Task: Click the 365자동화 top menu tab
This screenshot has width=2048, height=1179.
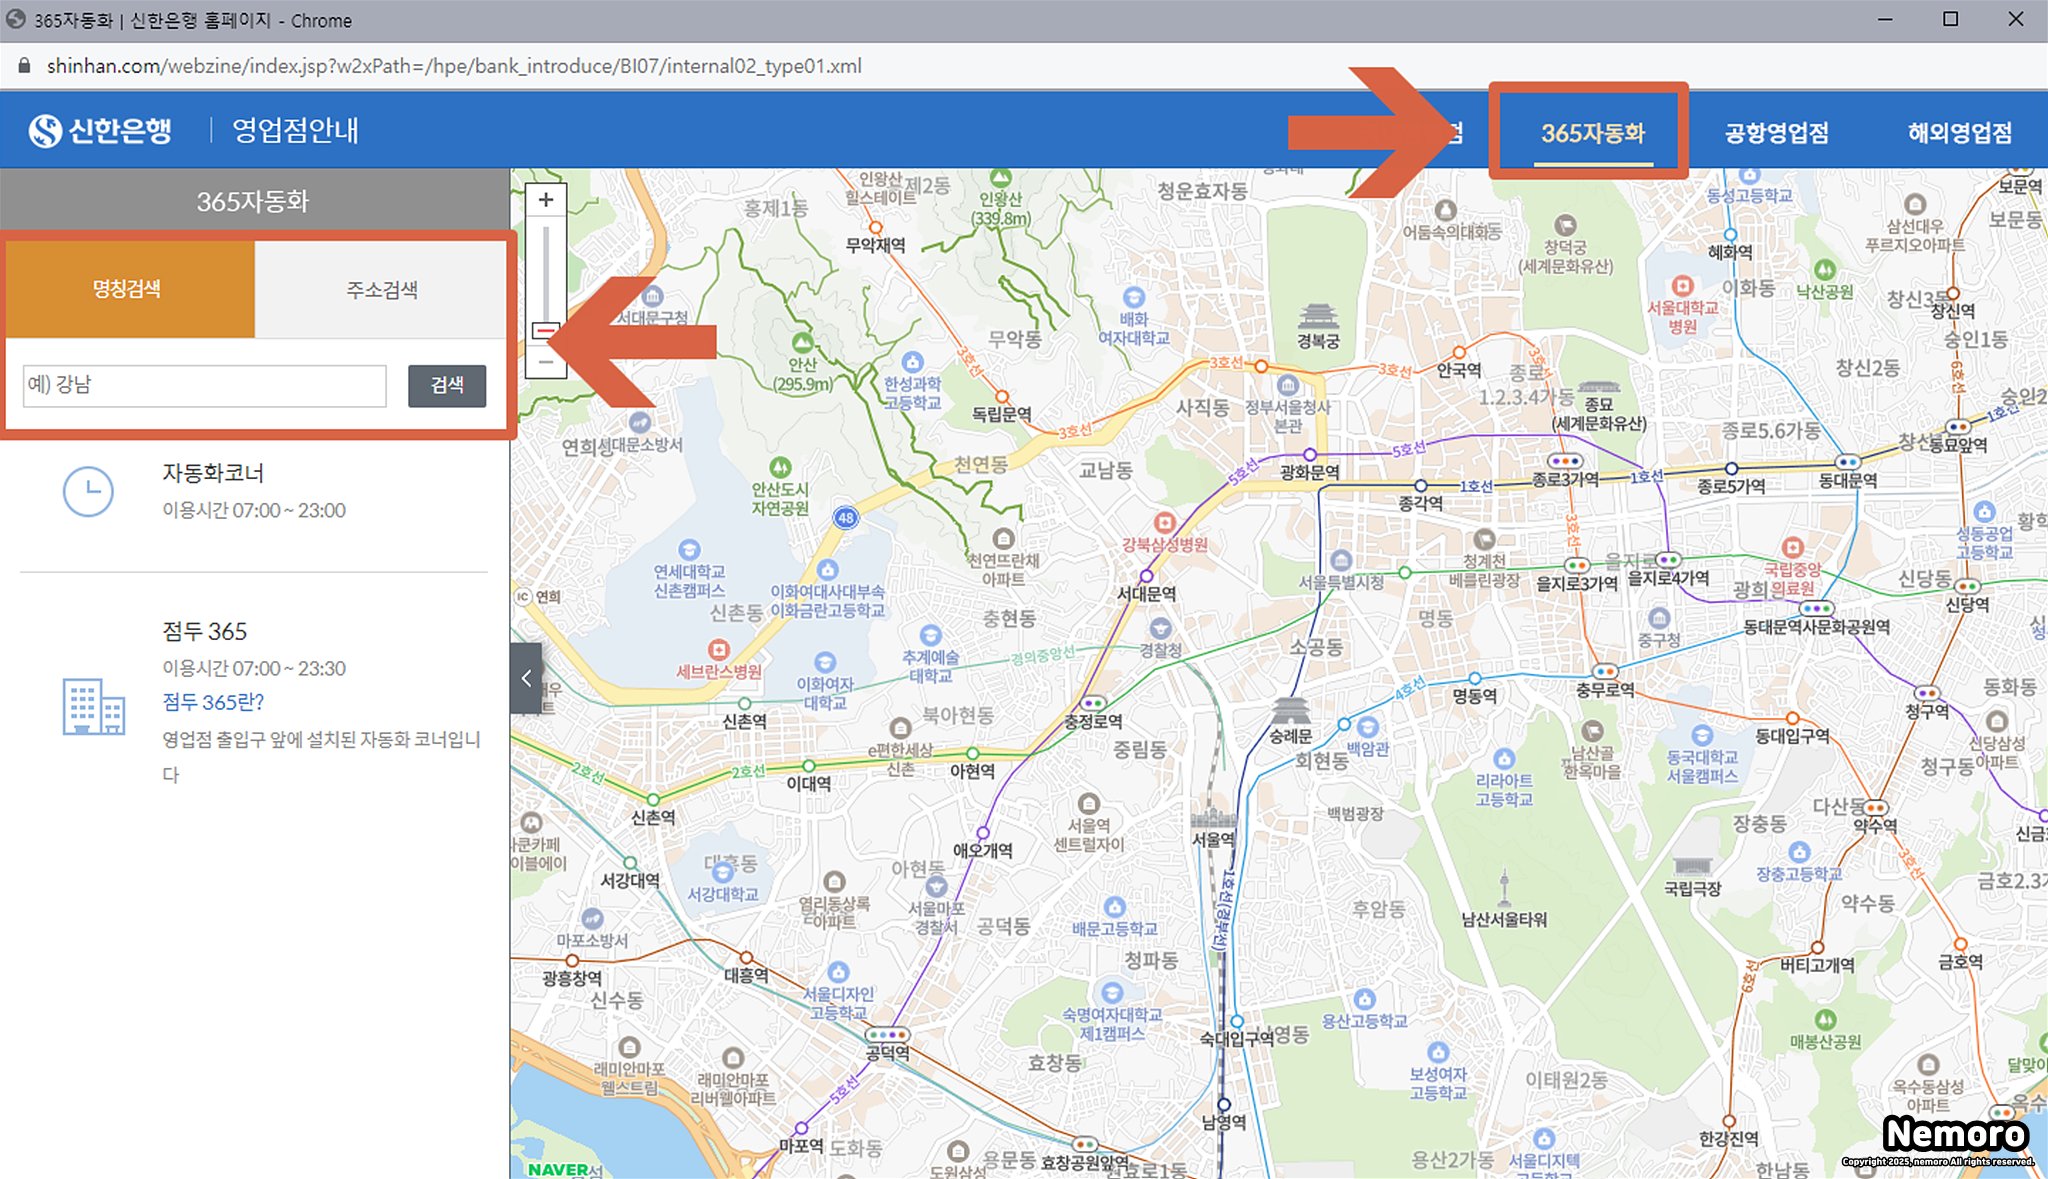Action: coord(1592,133)
